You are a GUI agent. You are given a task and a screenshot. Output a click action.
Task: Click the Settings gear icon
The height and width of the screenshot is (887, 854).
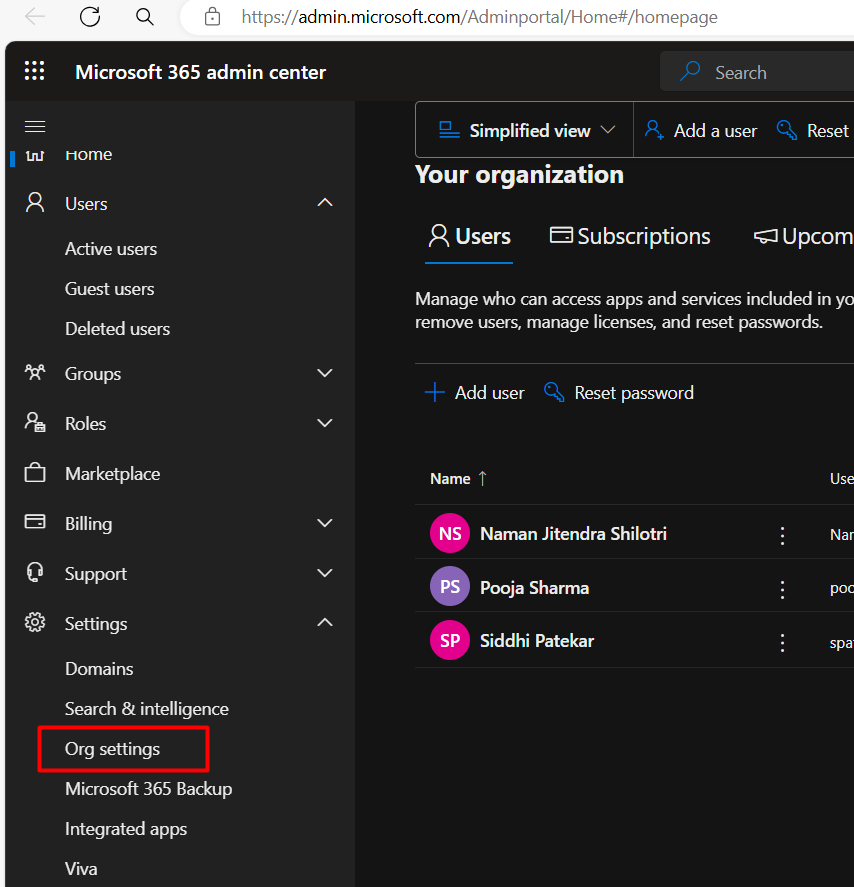[x=35, y=622]
